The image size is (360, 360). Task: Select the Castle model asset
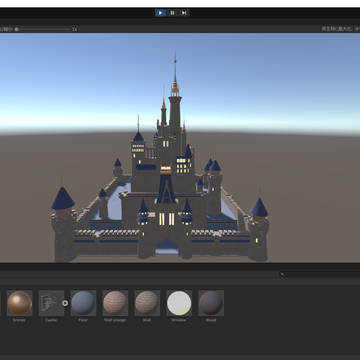tap(51, 303)
